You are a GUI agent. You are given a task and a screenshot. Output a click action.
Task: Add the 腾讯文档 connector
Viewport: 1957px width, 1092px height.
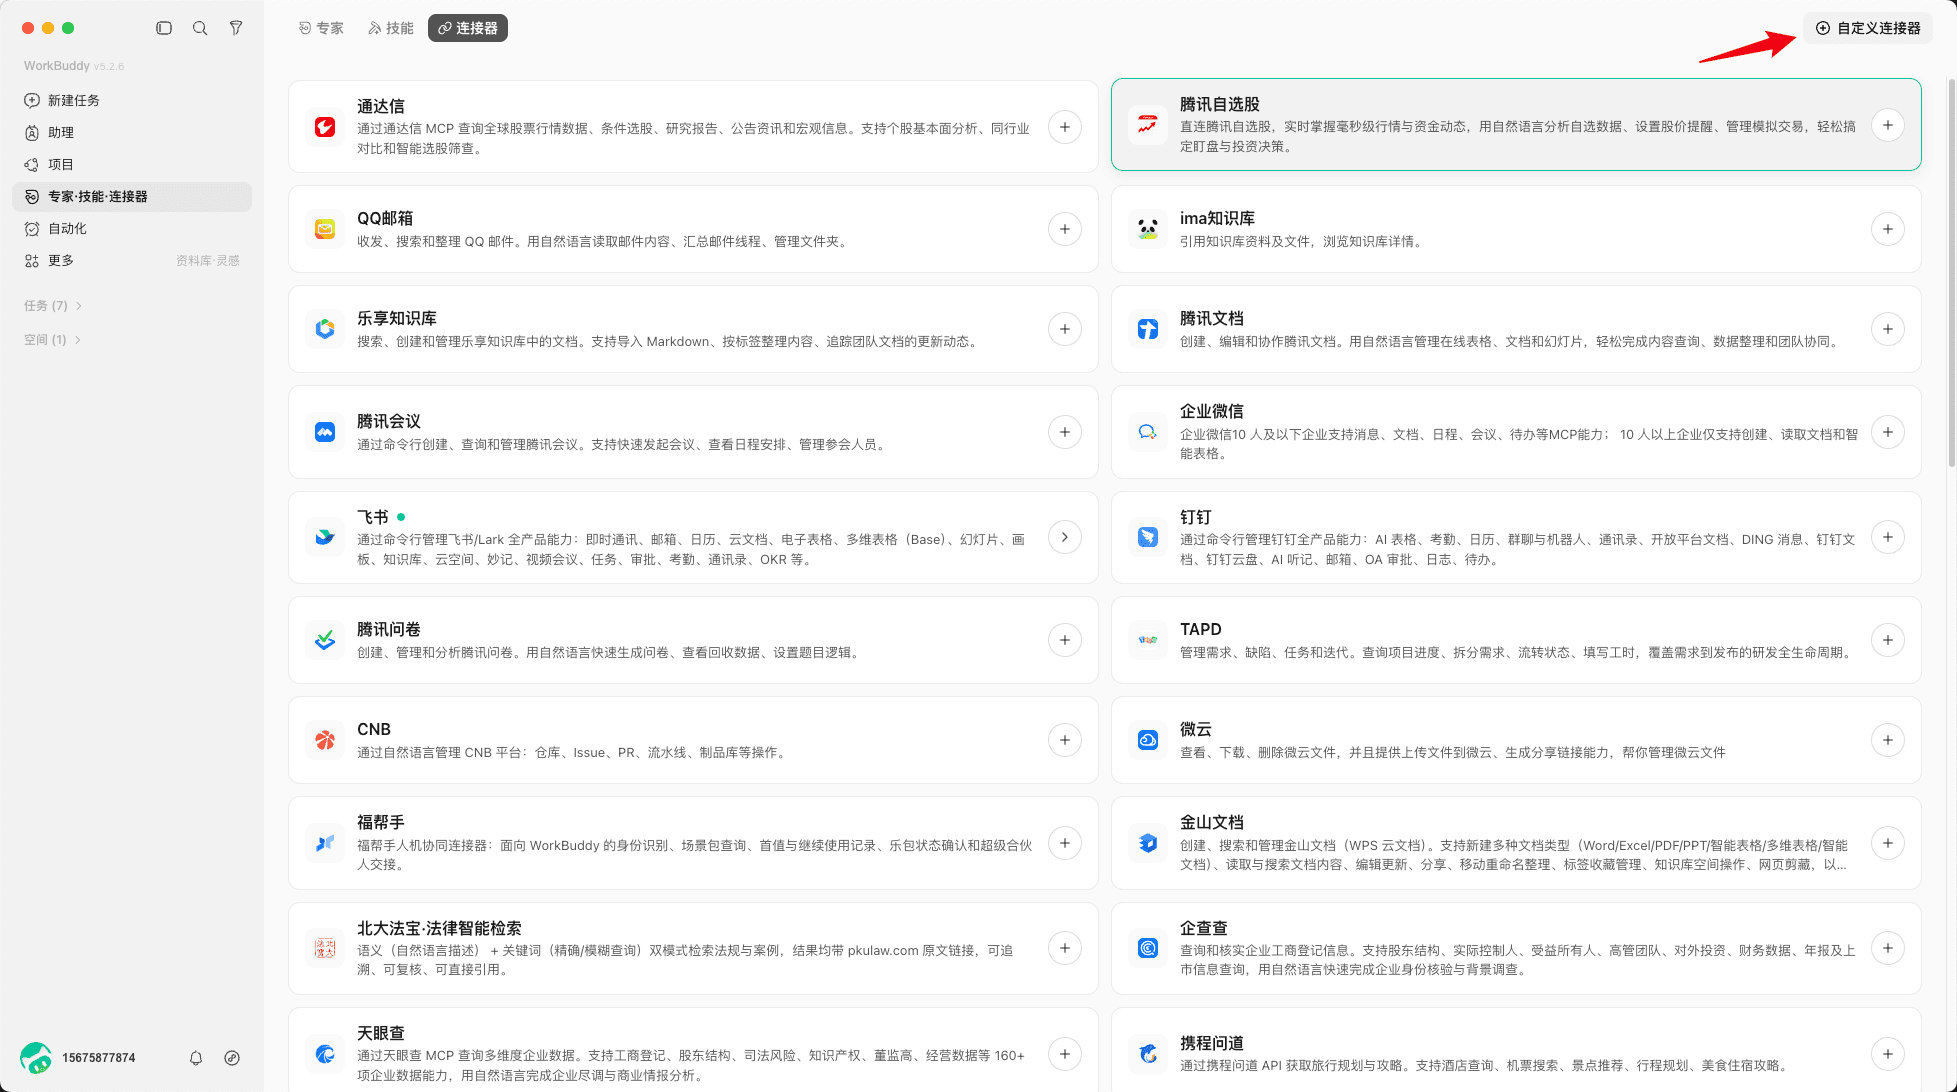(x=1888, y=329)
